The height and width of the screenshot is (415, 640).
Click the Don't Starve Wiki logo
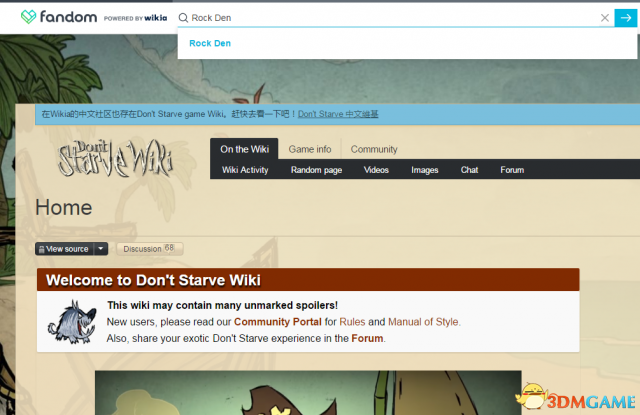pyautogui.click(x=116, y=158)
